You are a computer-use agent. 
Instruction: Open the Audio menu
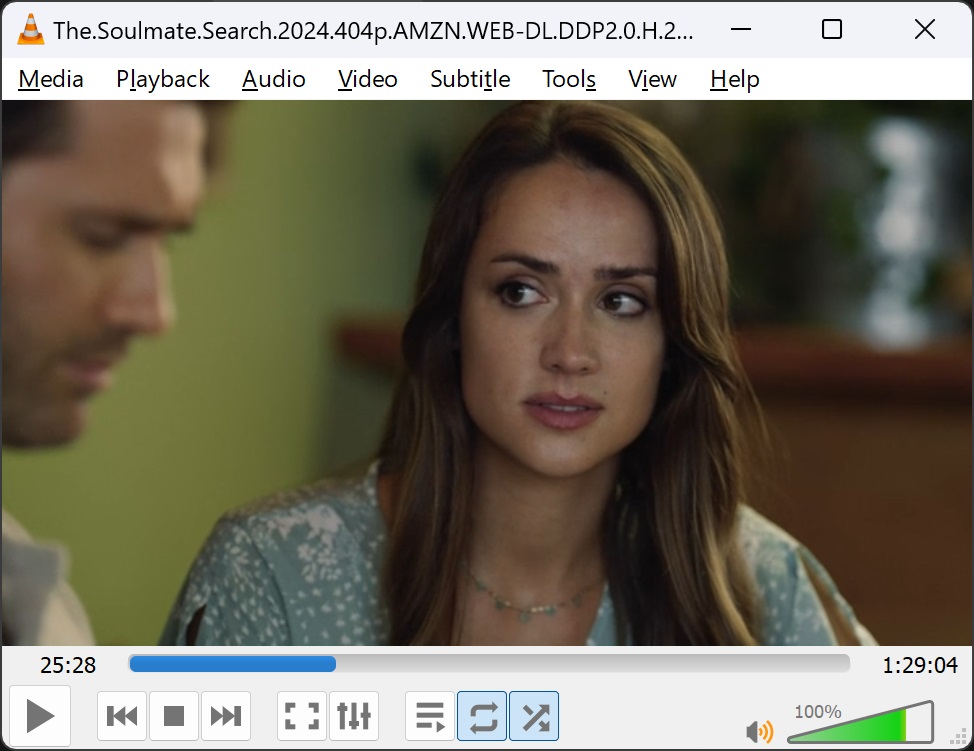tap(274, 79)
